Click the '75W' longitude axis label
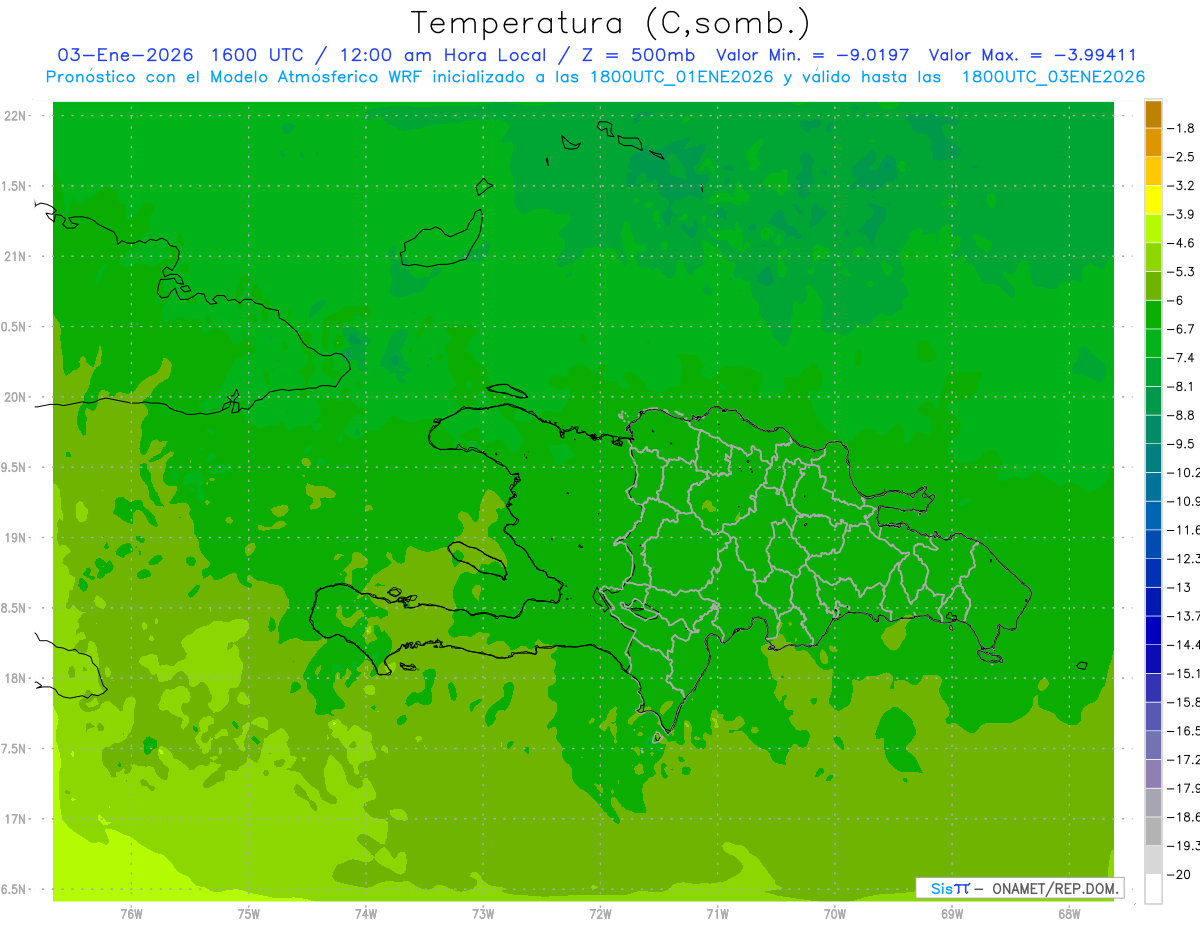Screen dimensions: 1200x927 pyautogui.click(x=249, y=914)
